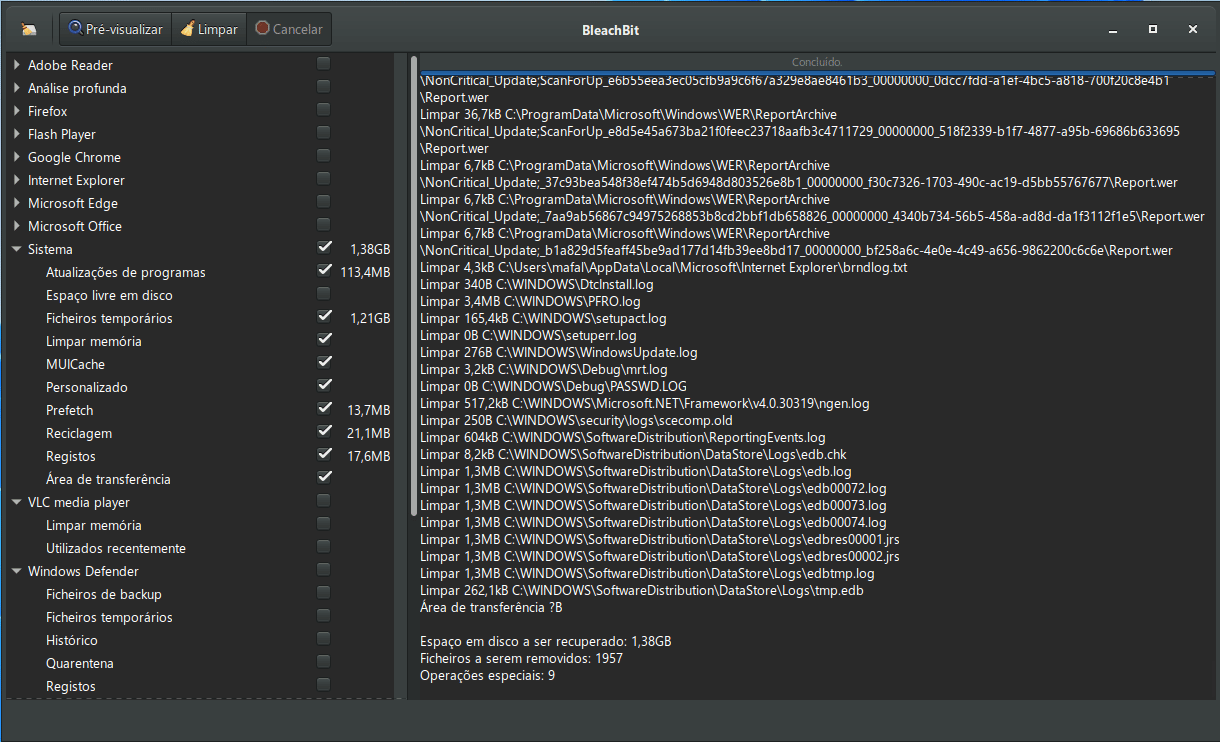Screen dimensions: 1220x742
Task: Click the 1,38GB size next to Sistema
Action: (x=370, y=249)
